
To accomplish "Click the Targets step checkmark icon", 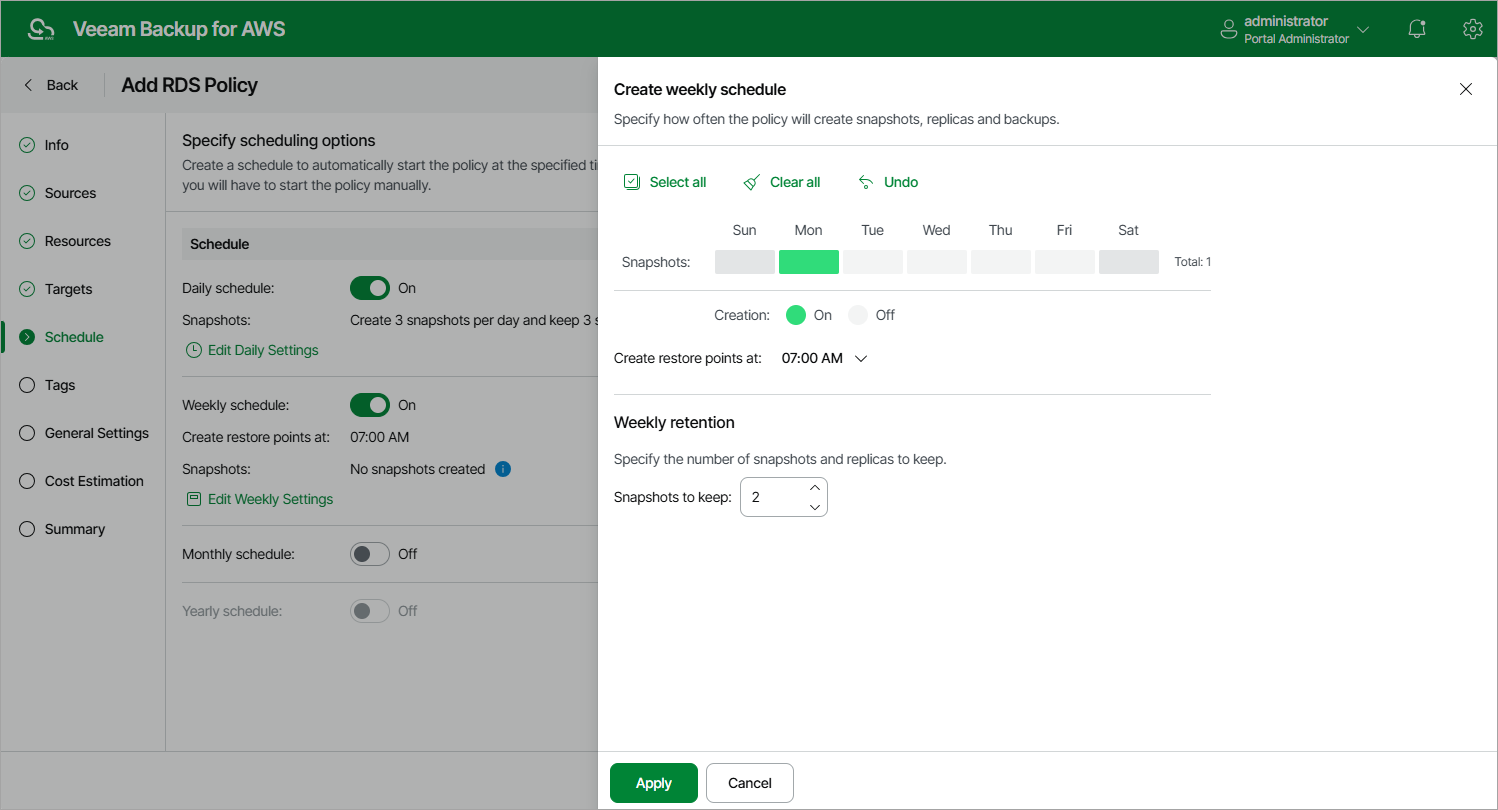I will pyautogui.click(x=27, y=289).
